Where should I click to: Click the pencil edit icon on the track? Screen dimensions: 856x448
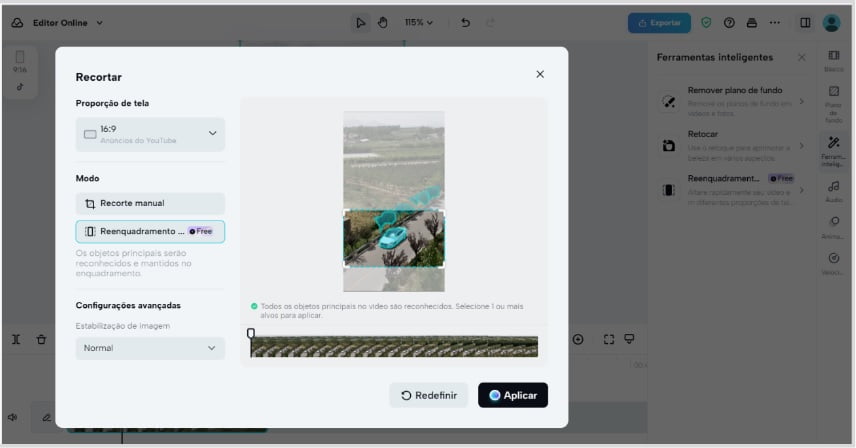pos(46,417)
